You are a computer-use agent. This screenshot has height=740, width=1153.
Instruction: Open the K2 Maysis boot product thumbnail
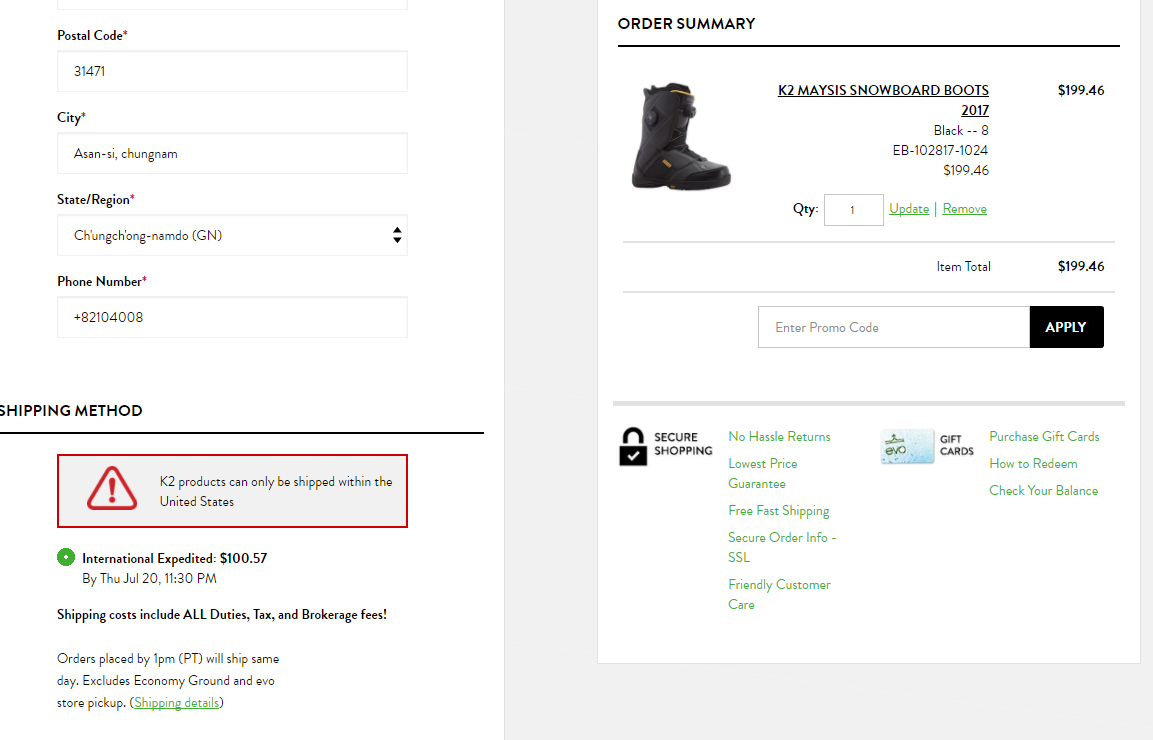pos(681,136)
